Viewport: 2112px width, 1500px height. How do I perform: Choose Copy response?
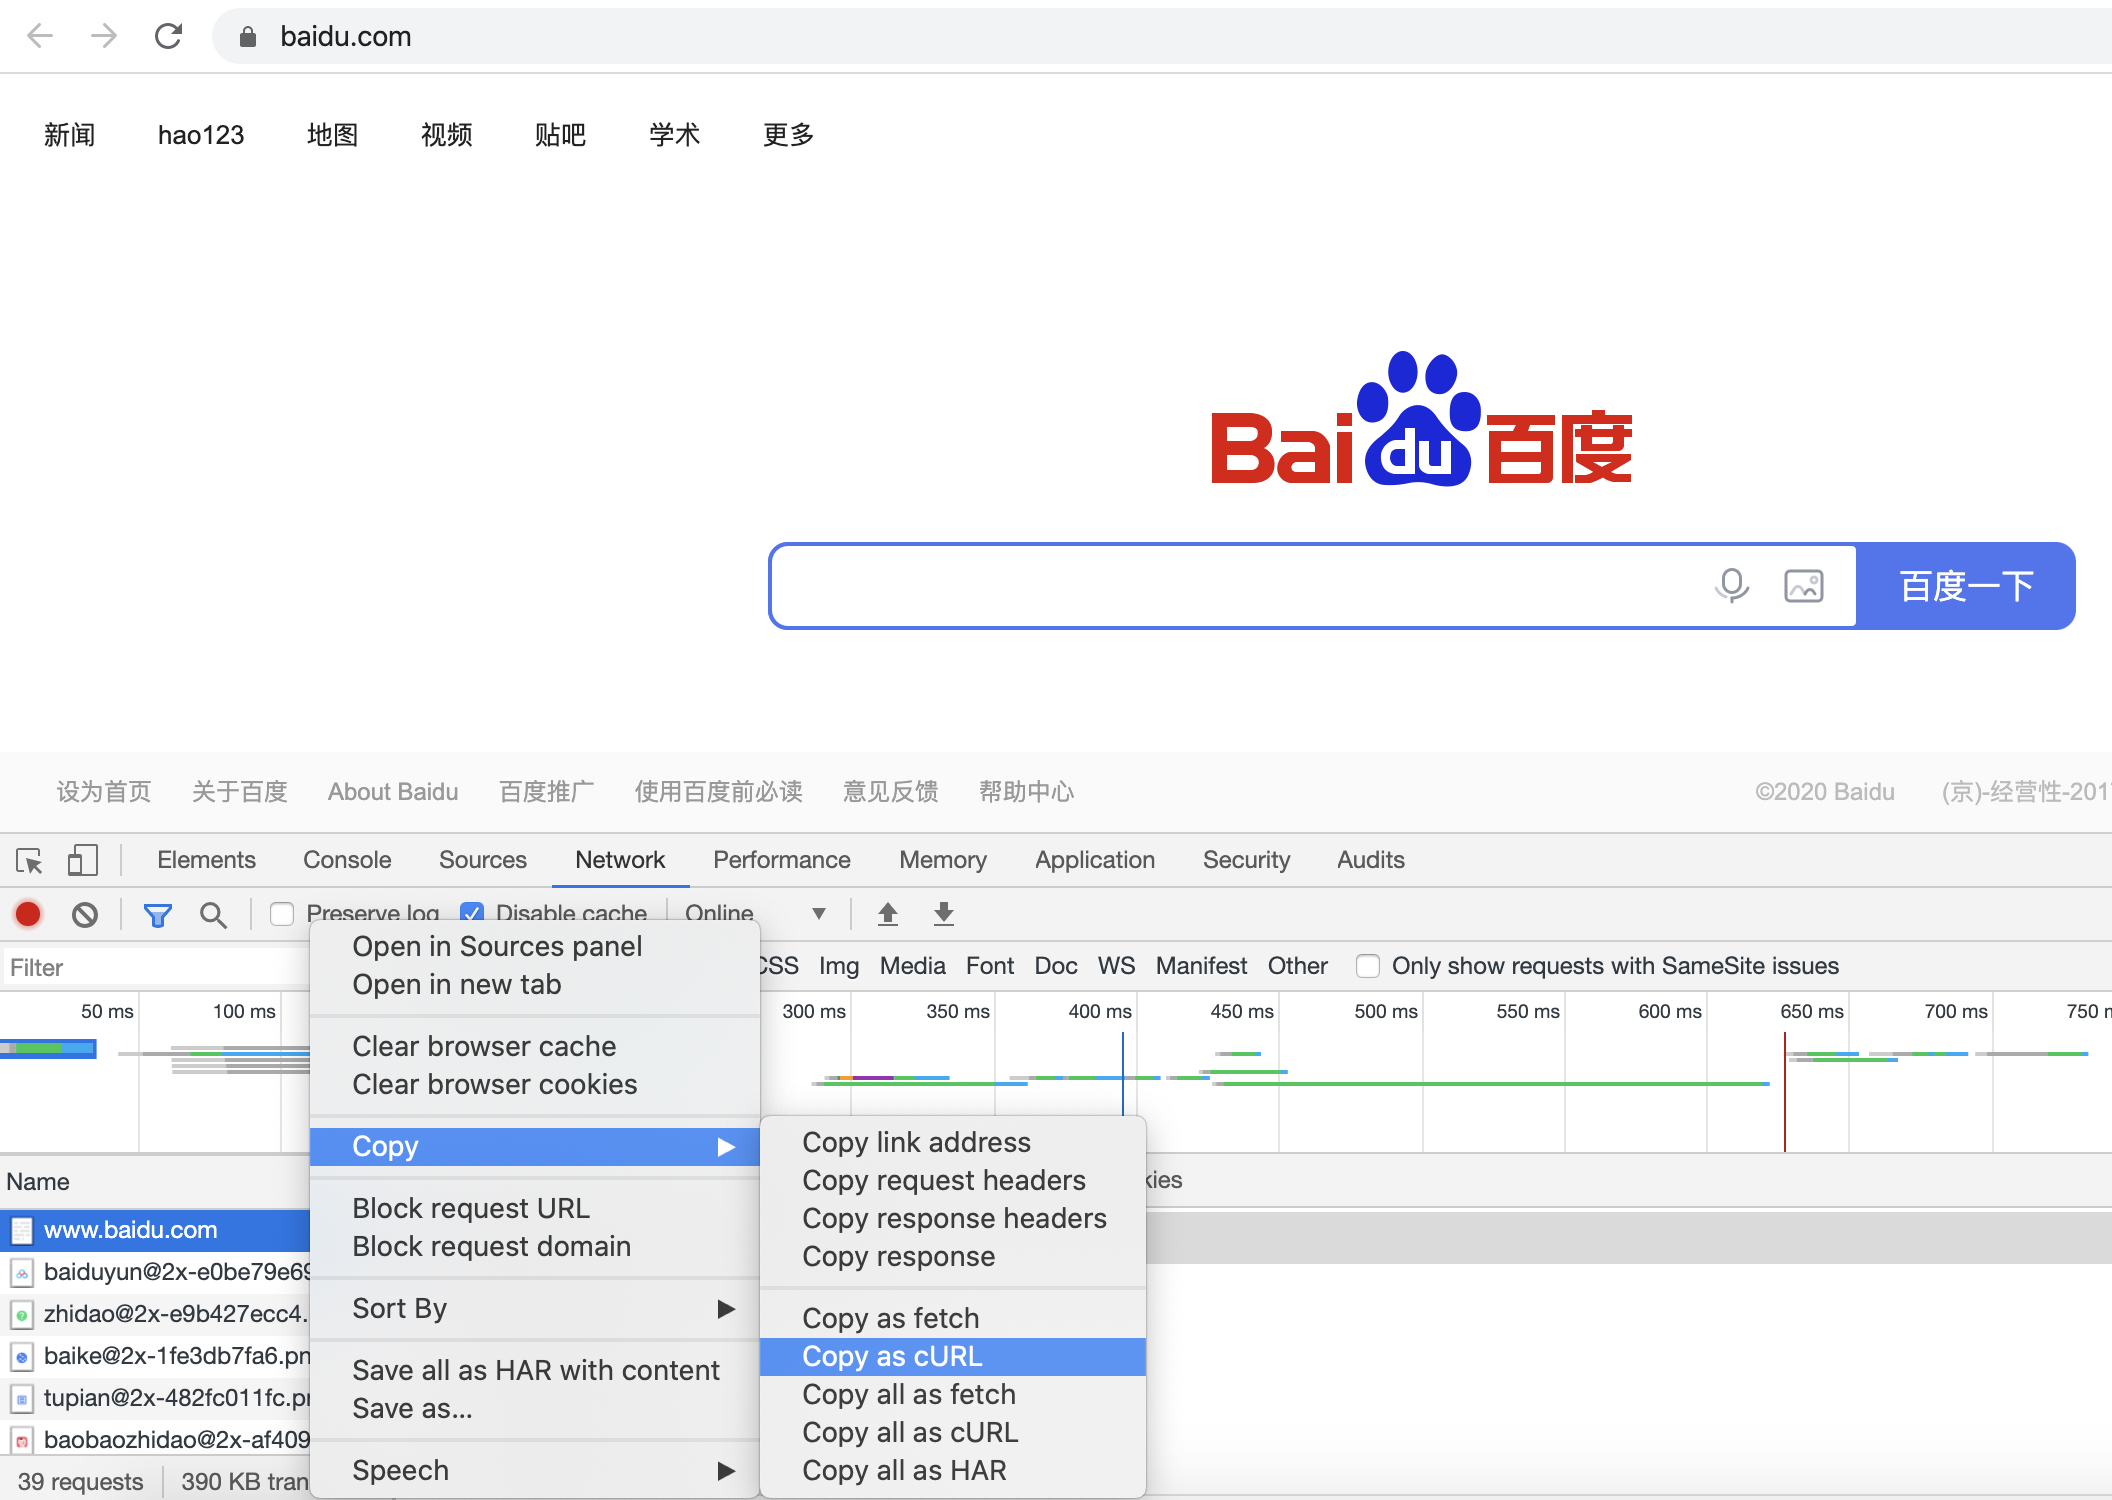(953, 1257)
